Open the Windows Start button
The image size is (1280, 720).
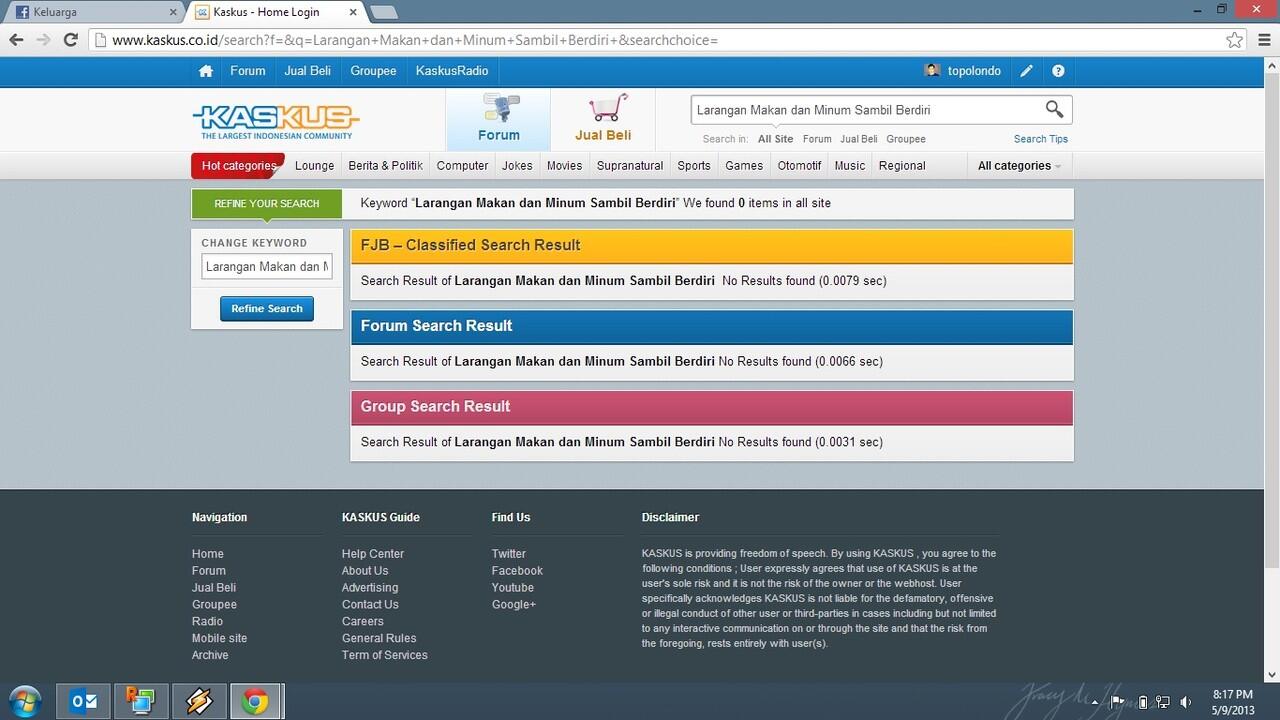coord(24,702)
